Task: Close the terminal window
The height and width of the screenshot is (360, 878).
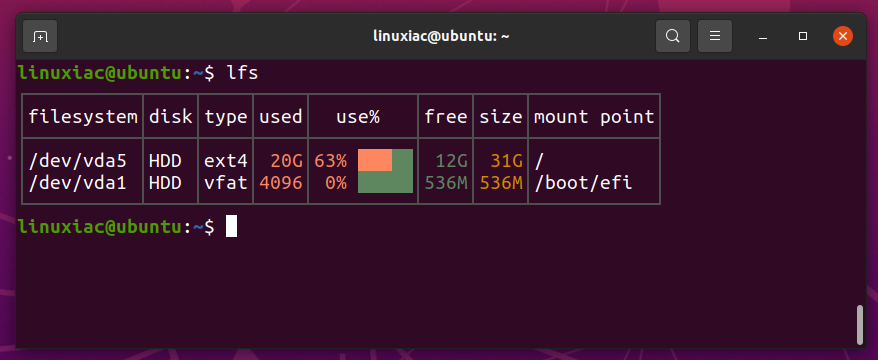Action: pos(843,36)
